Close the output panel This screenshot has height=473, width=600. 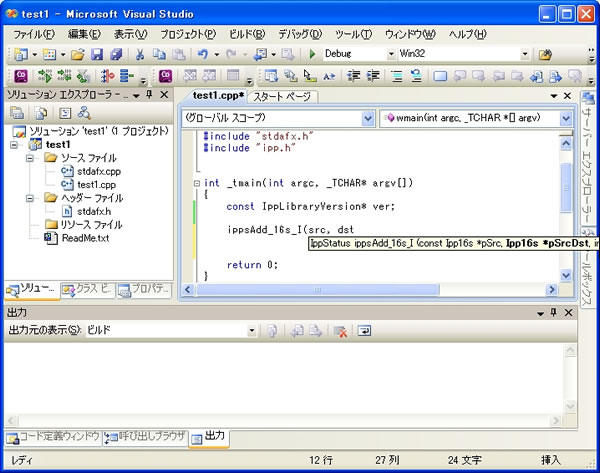coord(569,313)
